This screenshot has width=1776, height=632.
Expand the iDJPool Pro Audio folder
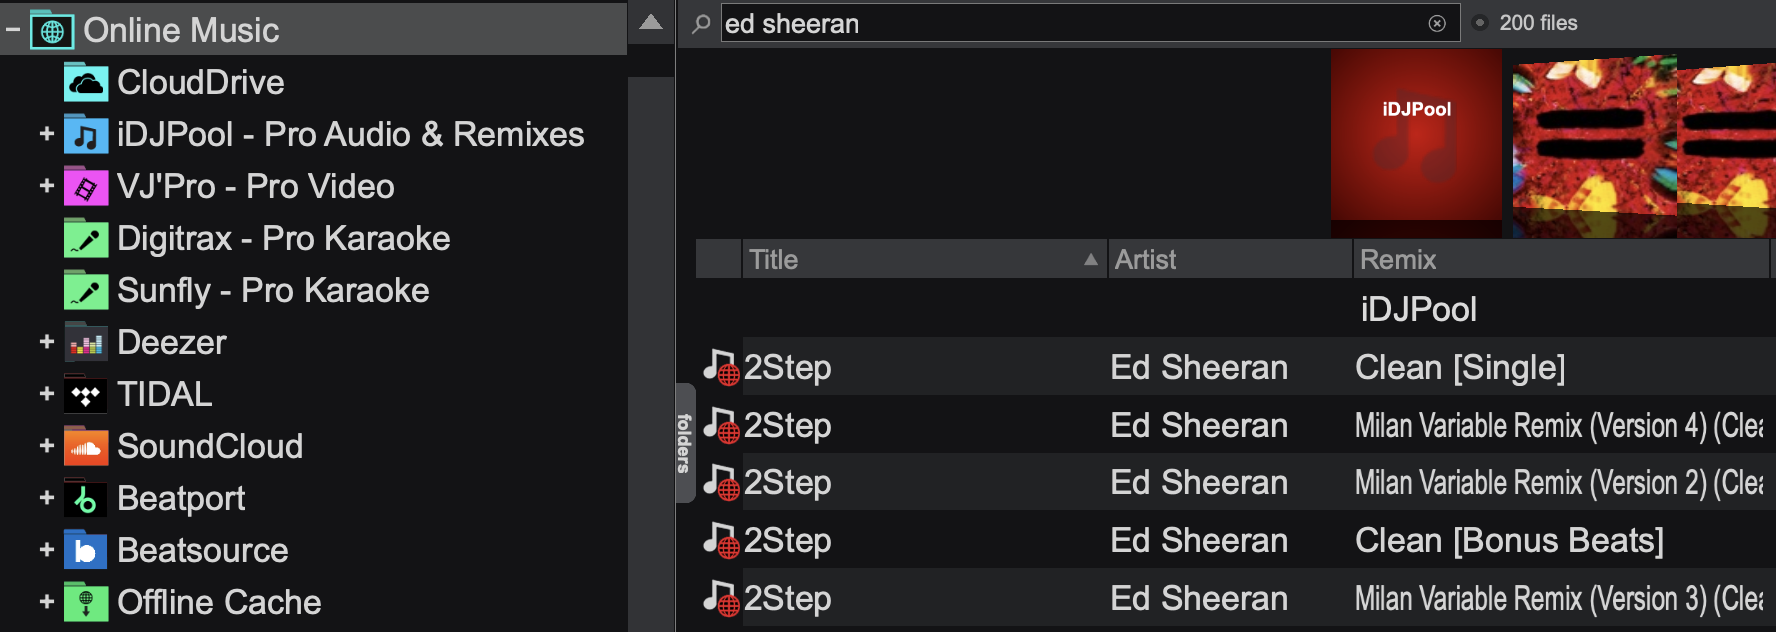tap(46, 134)
